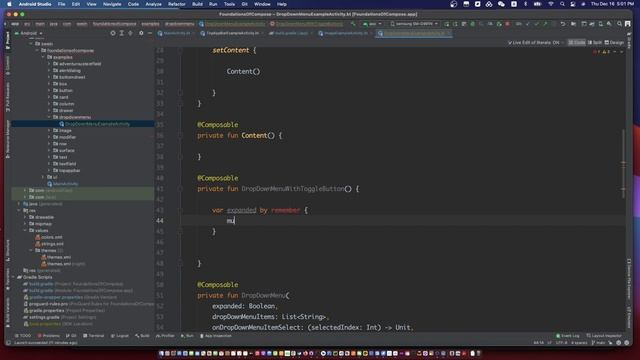
Task: Click the Build project hammer icon
Action: (x=353, y=24)
